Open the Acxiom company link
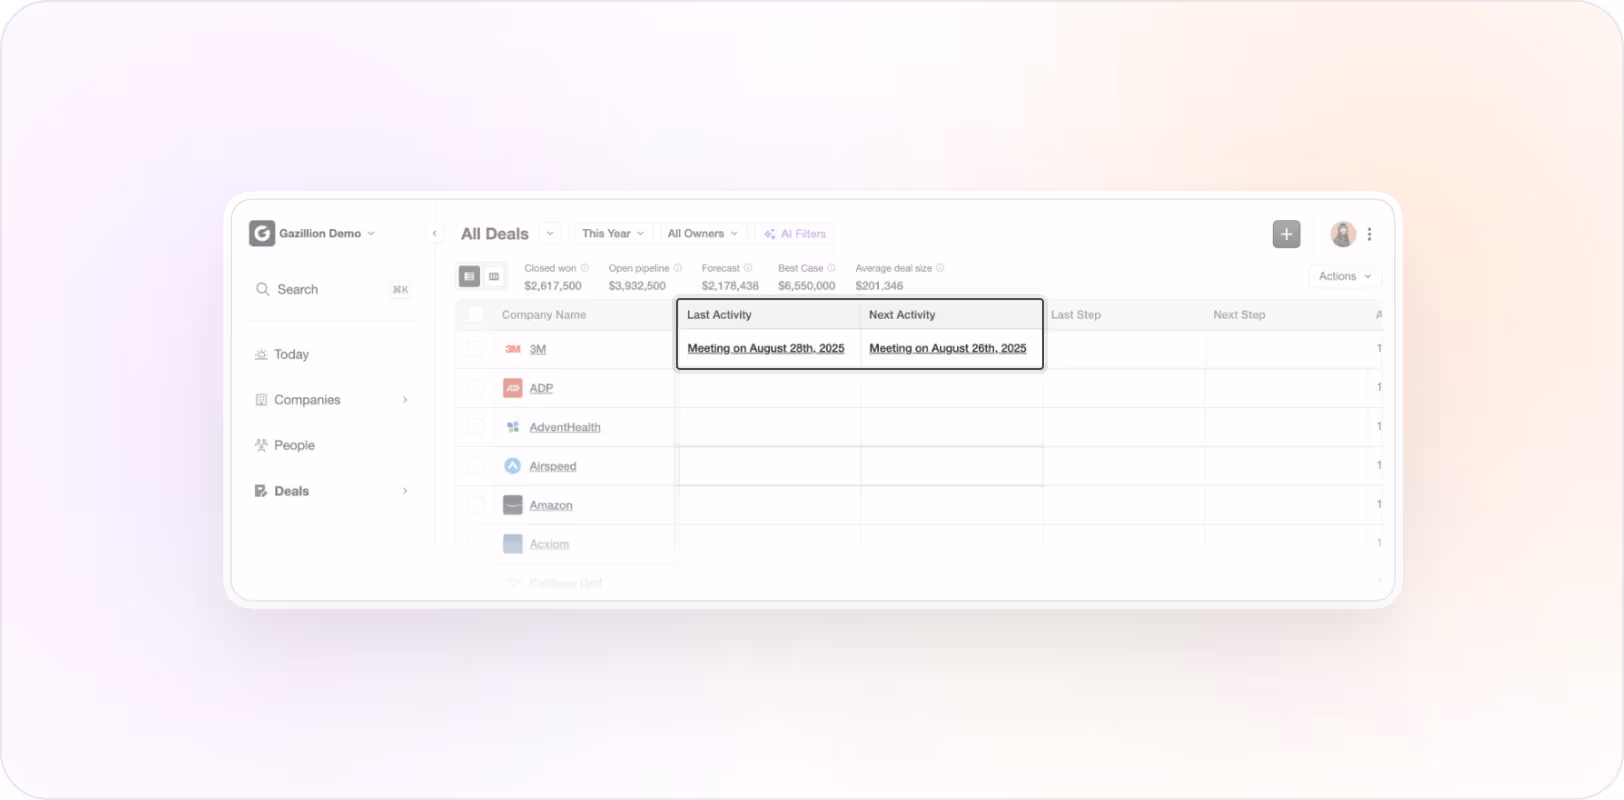 tap(549, 544)
